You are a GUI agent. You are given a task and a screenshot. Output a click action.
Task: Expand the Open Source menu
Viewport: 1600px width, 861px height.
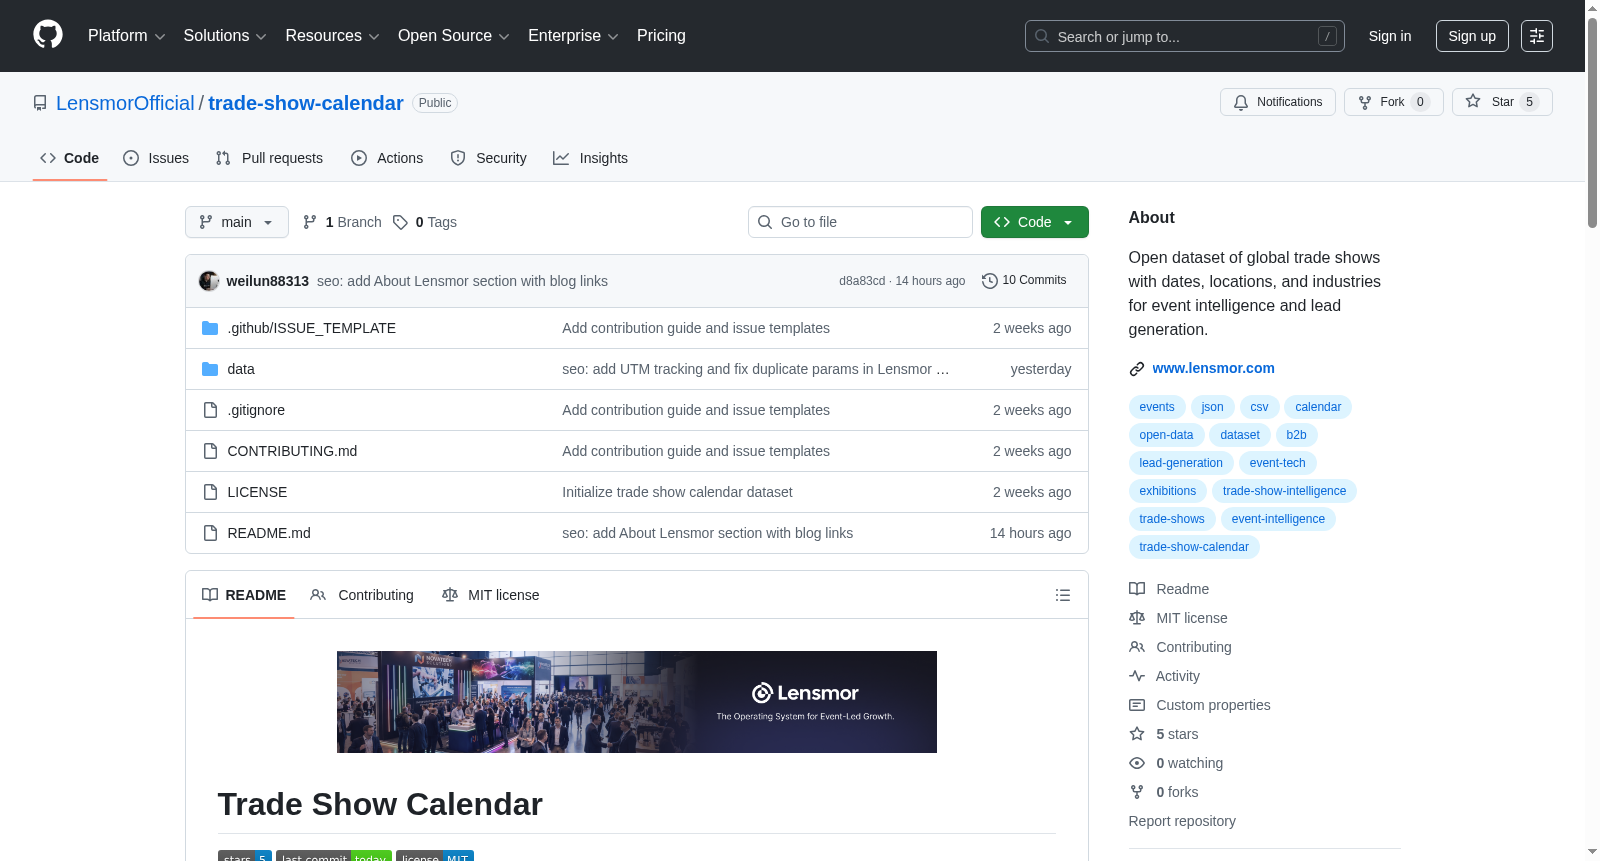pos(454,36)
